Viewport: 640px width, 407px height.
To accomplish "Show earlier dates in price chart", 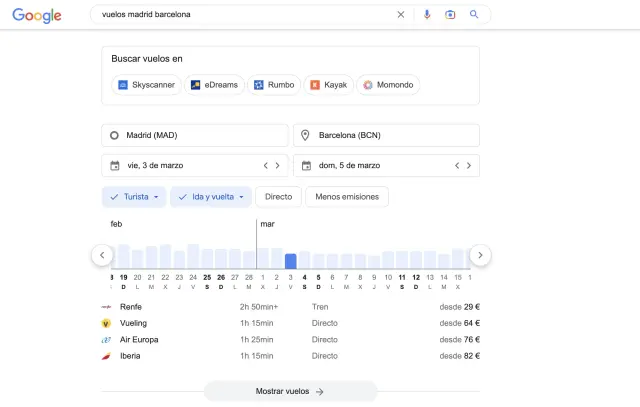I will point(102,255).
